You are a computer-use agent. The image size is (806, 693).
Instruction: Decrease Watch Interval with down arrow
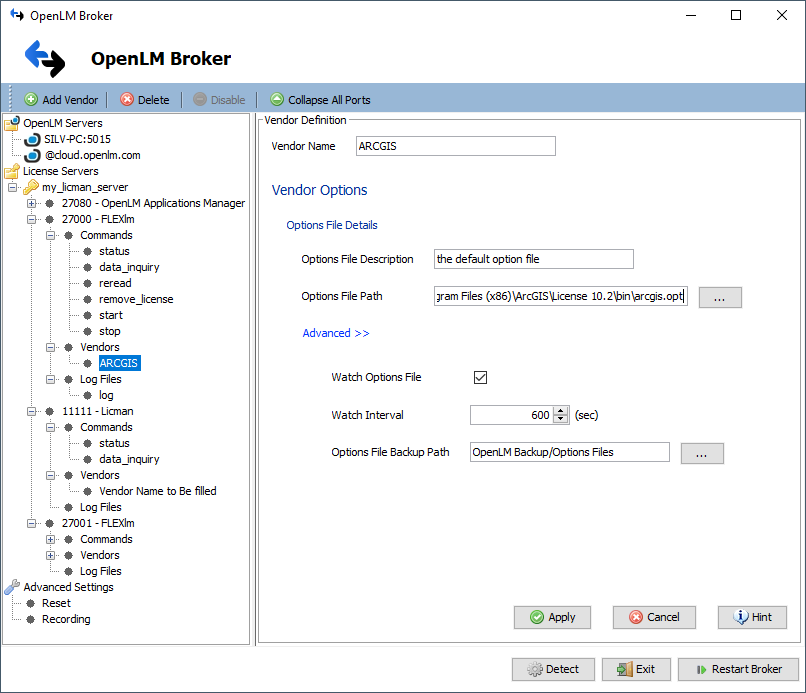point(561,419)
